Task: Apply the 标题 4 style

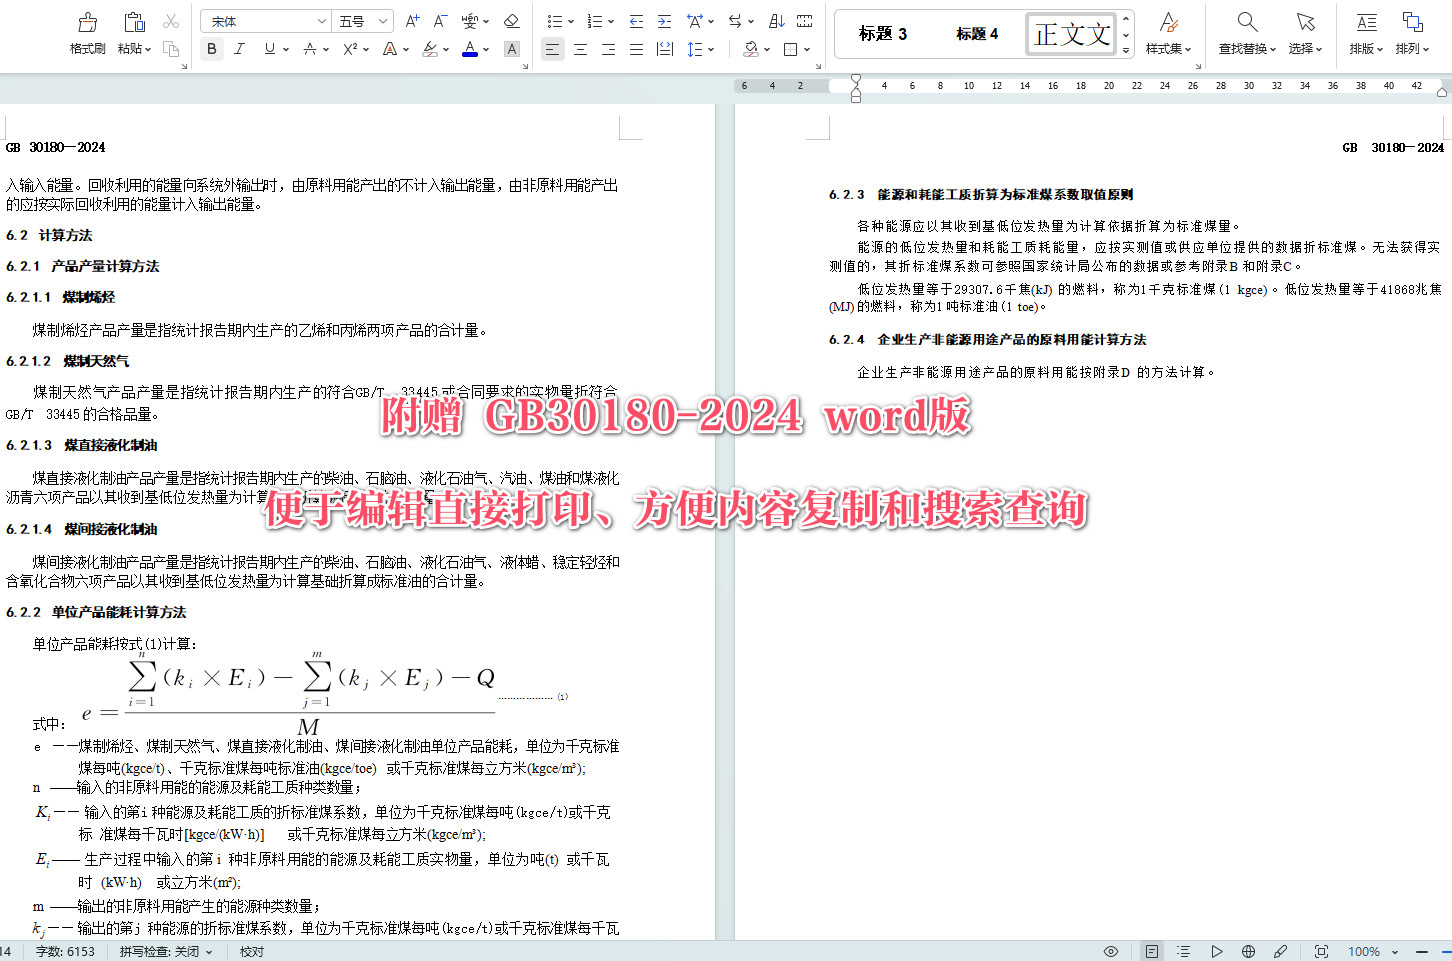Action: click(979, 33)
